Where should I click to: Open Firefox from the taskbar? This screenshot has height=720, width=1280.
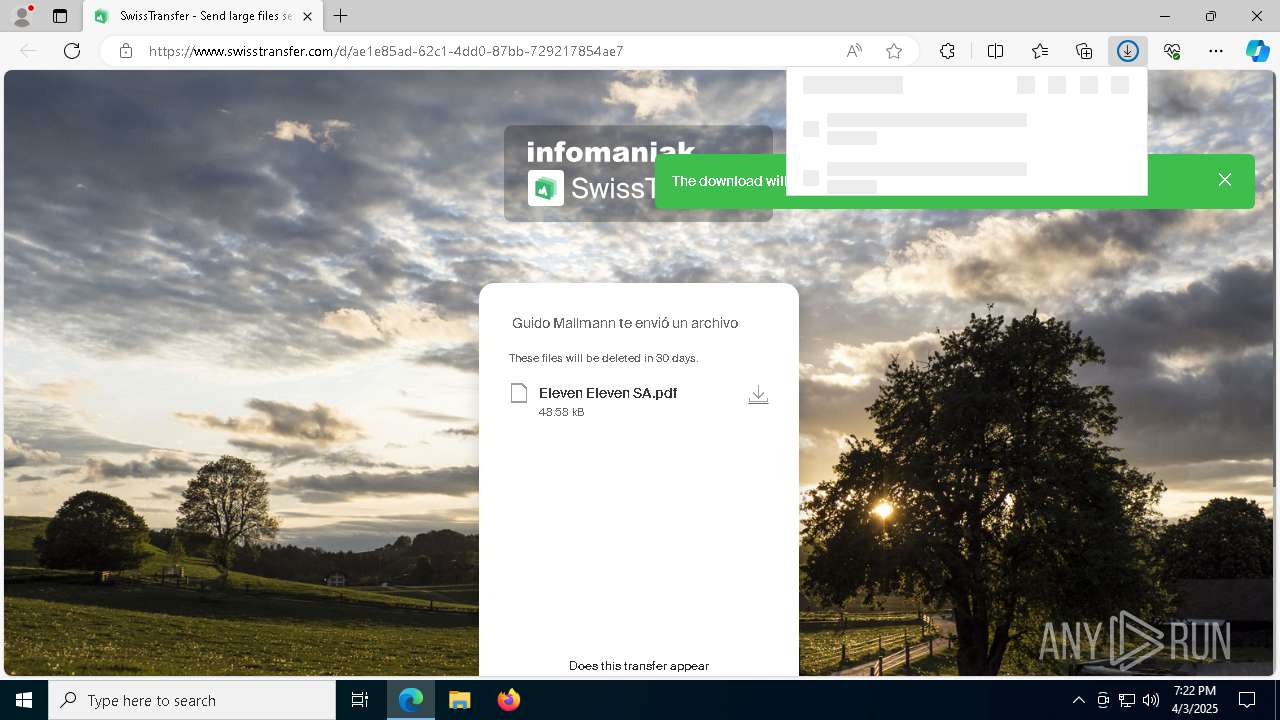coord(509,700)
